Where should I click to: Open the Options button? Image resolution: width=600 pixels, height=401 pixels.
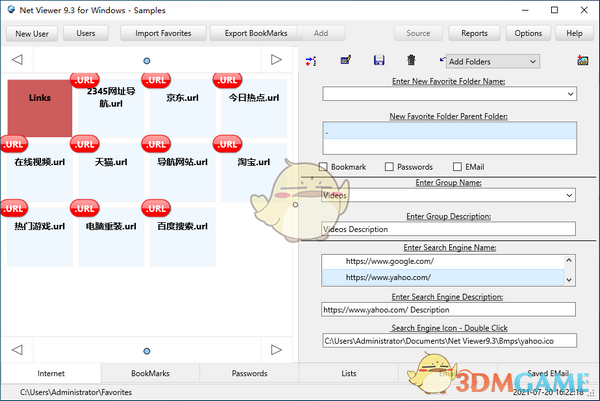(528, 33)
